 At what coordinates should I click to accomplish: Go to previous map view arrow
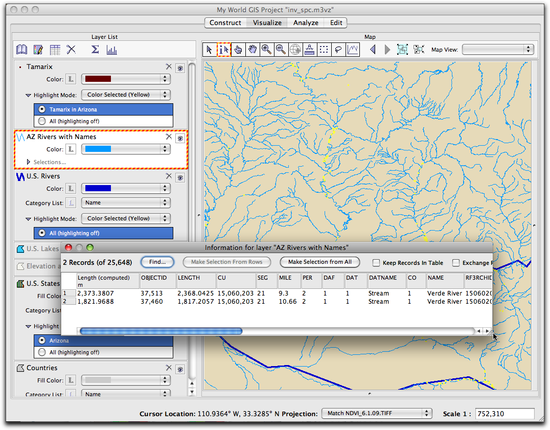373,49
